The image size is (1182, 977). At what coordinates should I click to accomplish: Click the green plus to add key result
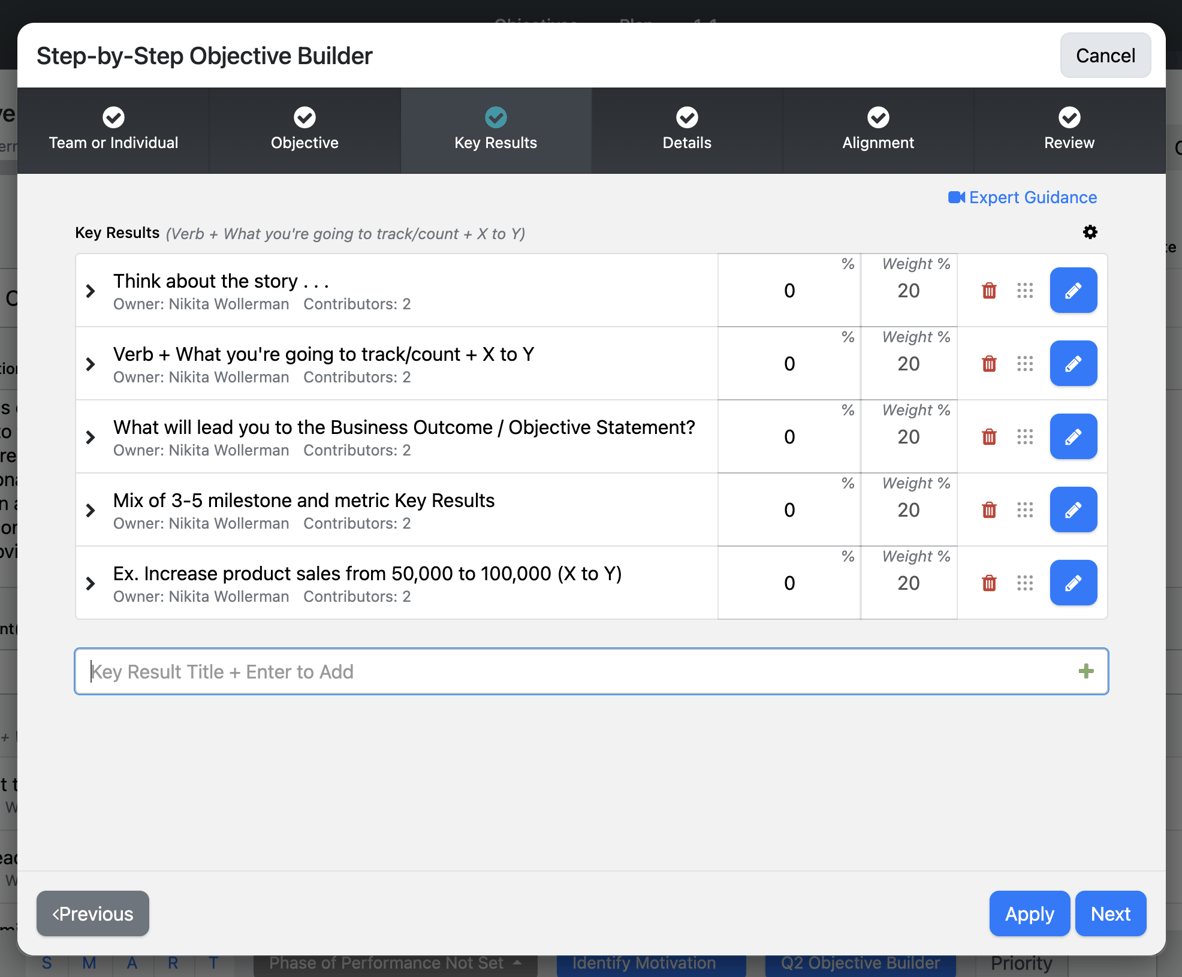(x=1086, y=671)
